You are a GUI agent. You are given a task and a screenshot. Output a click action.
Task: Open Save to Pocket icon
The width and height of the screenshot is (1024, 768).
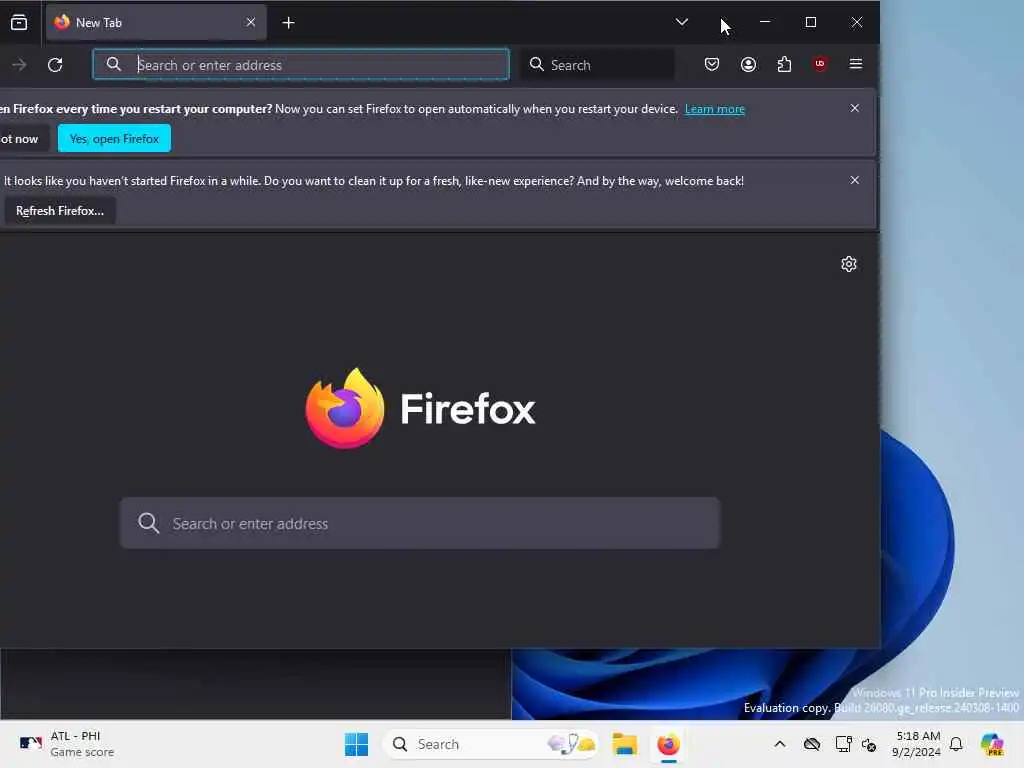pos(712,64)
